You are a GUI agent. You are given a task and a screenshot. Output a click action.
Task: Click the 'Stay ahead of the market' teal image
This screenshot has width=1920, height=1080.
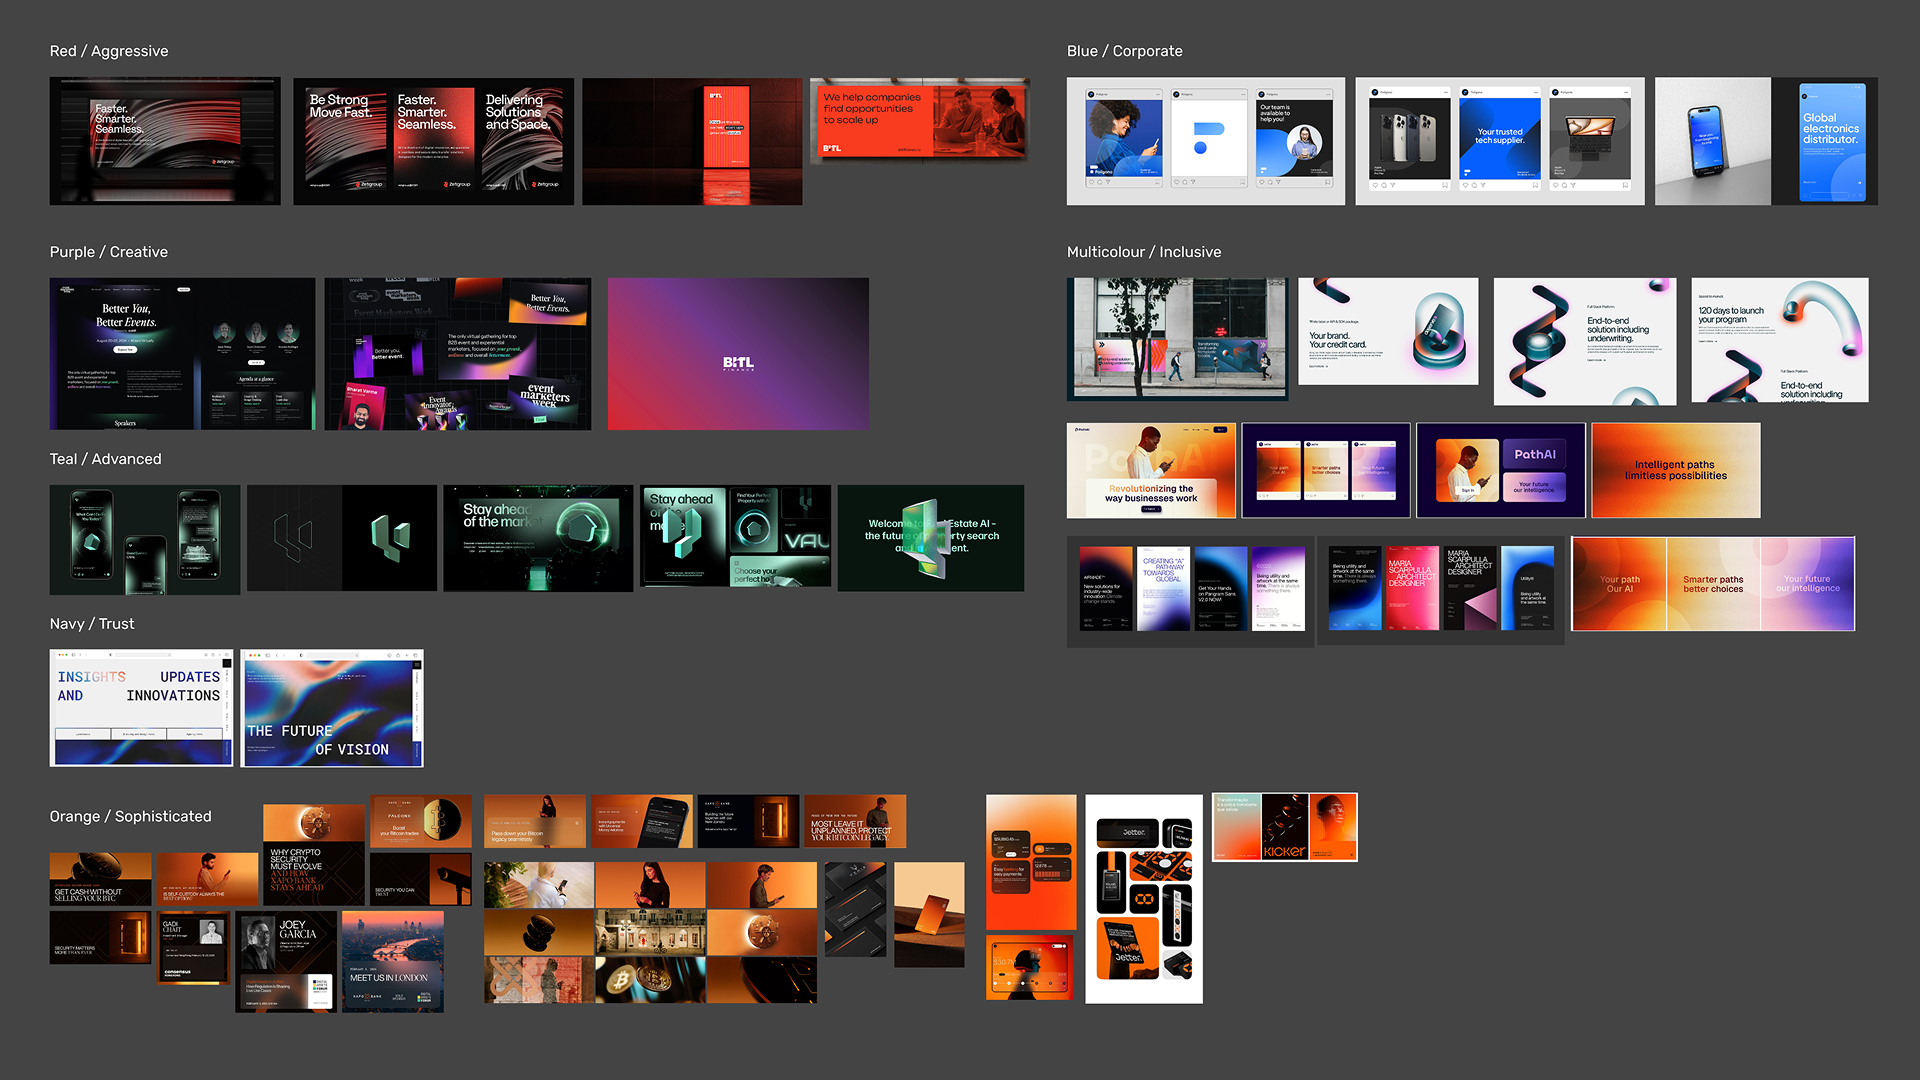[x=537, y=538]
